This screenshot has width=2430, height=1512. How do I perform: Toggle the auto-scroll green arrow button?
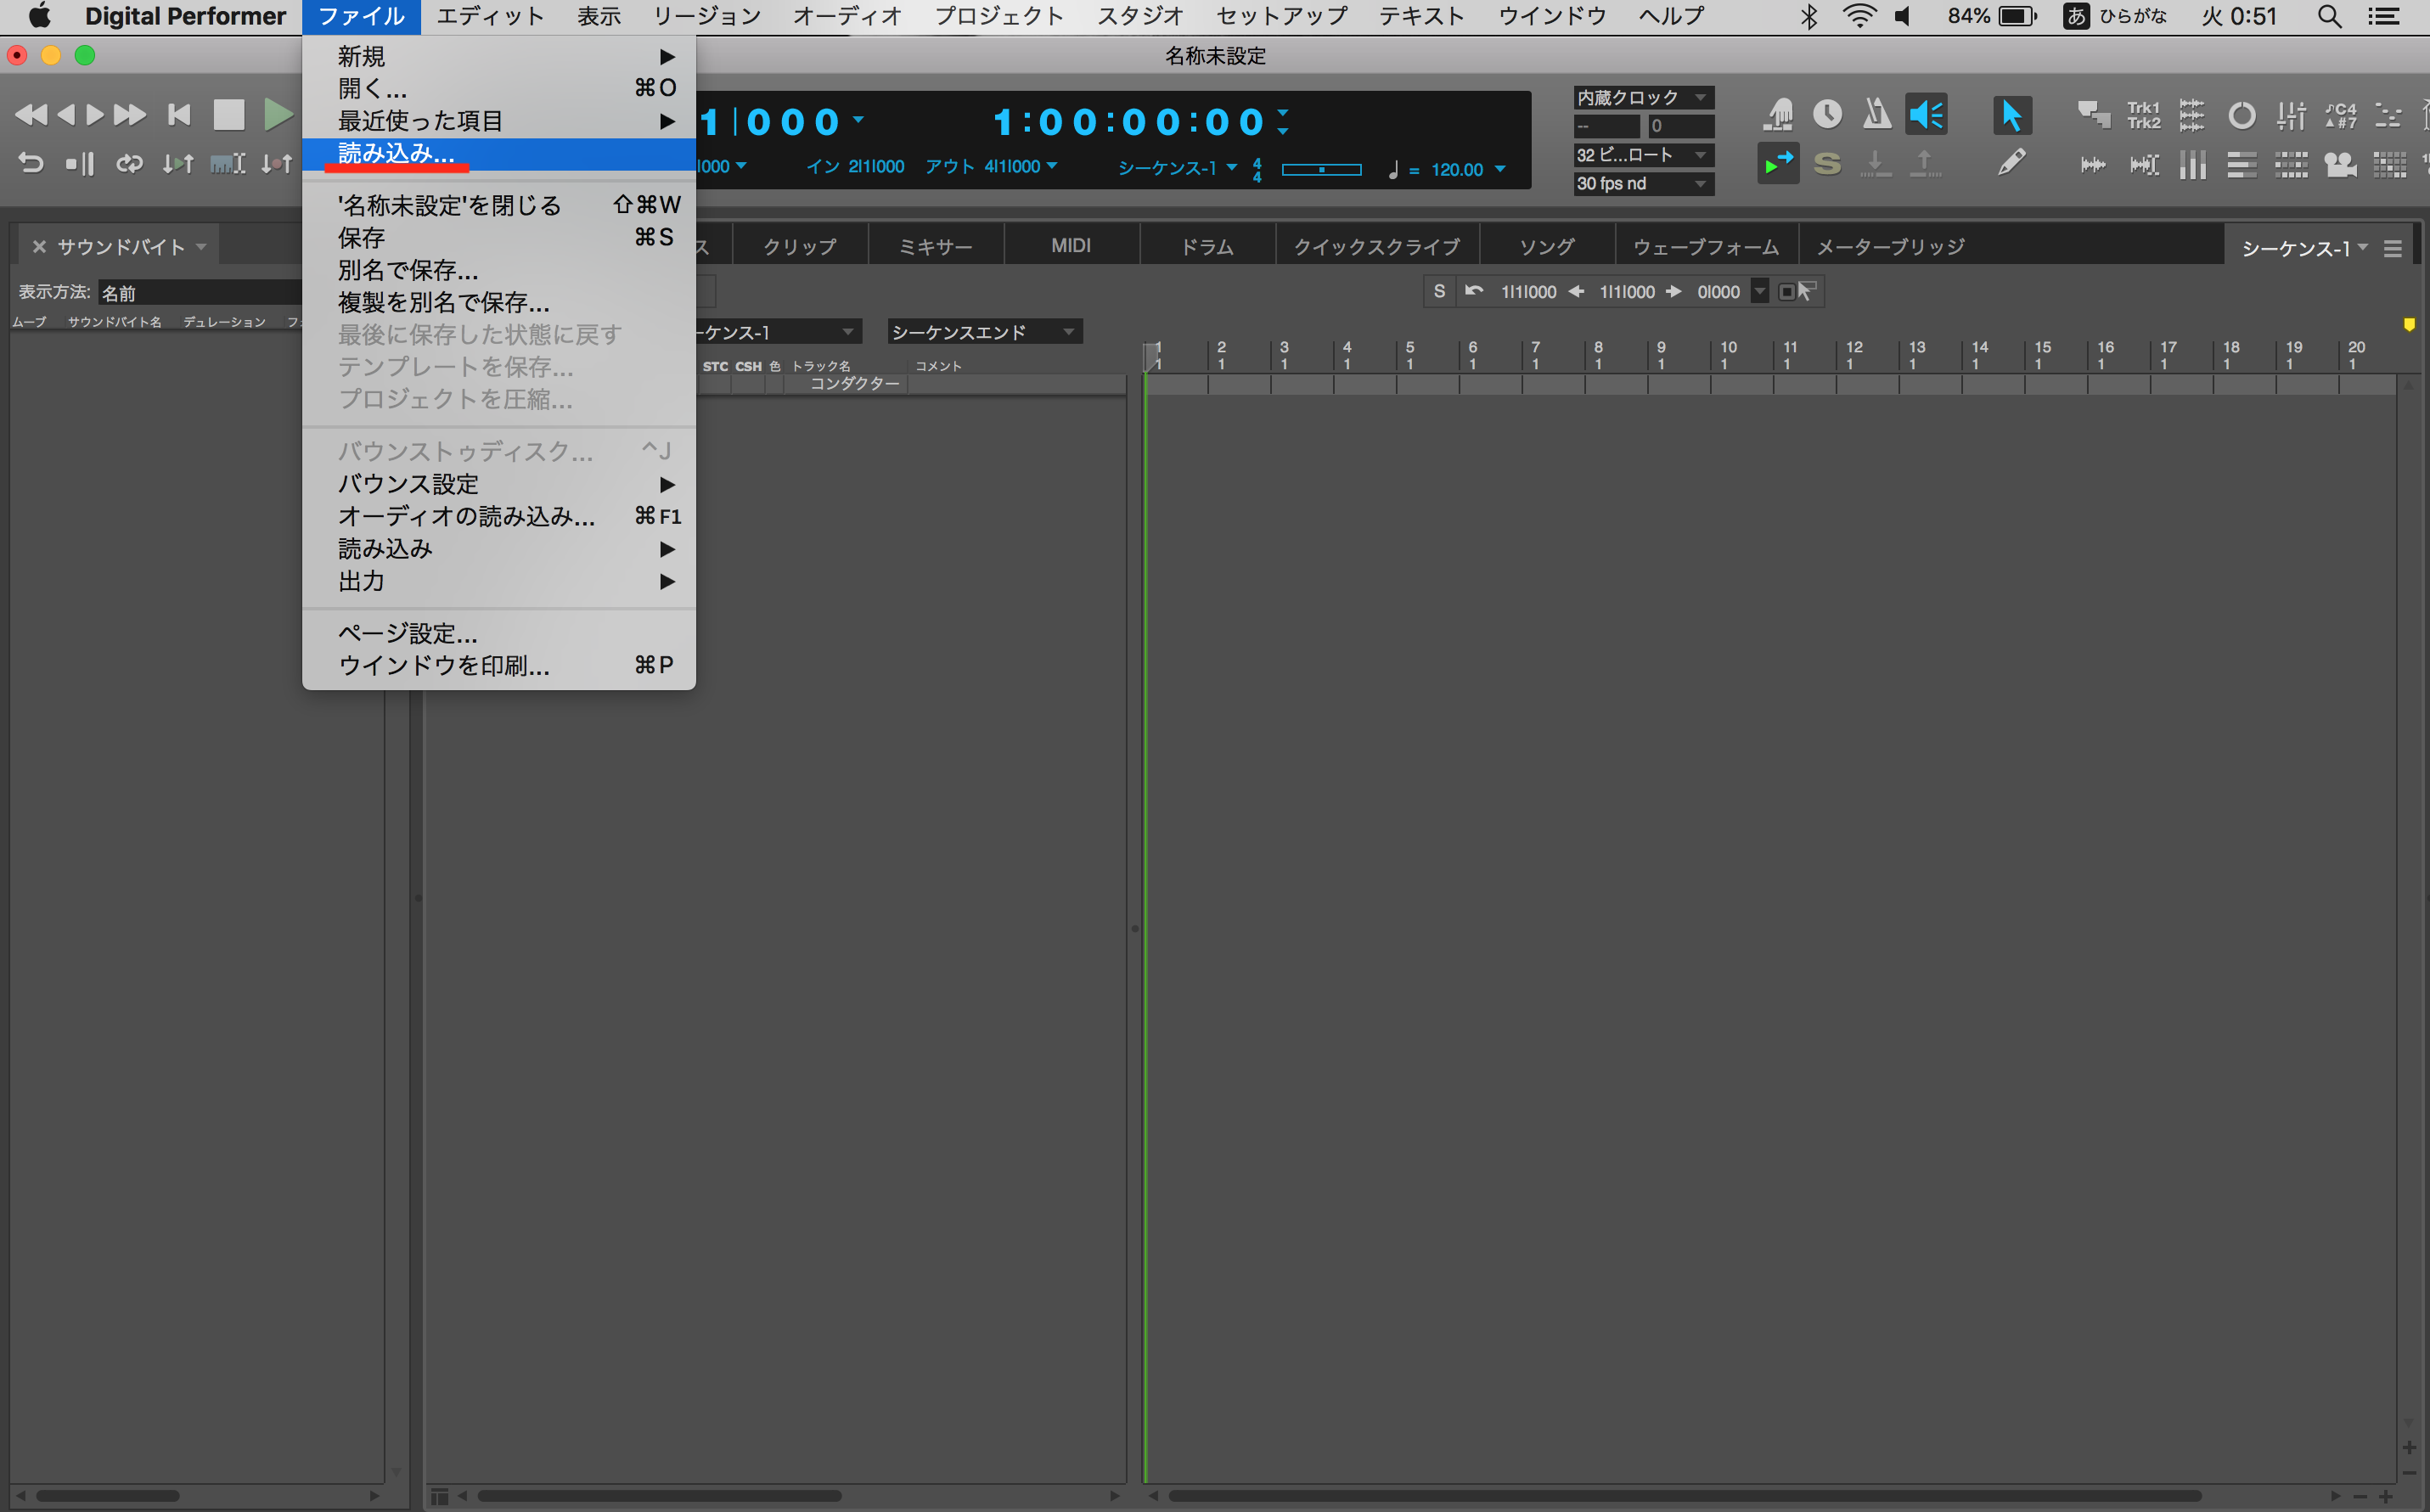pos(1777,164)
